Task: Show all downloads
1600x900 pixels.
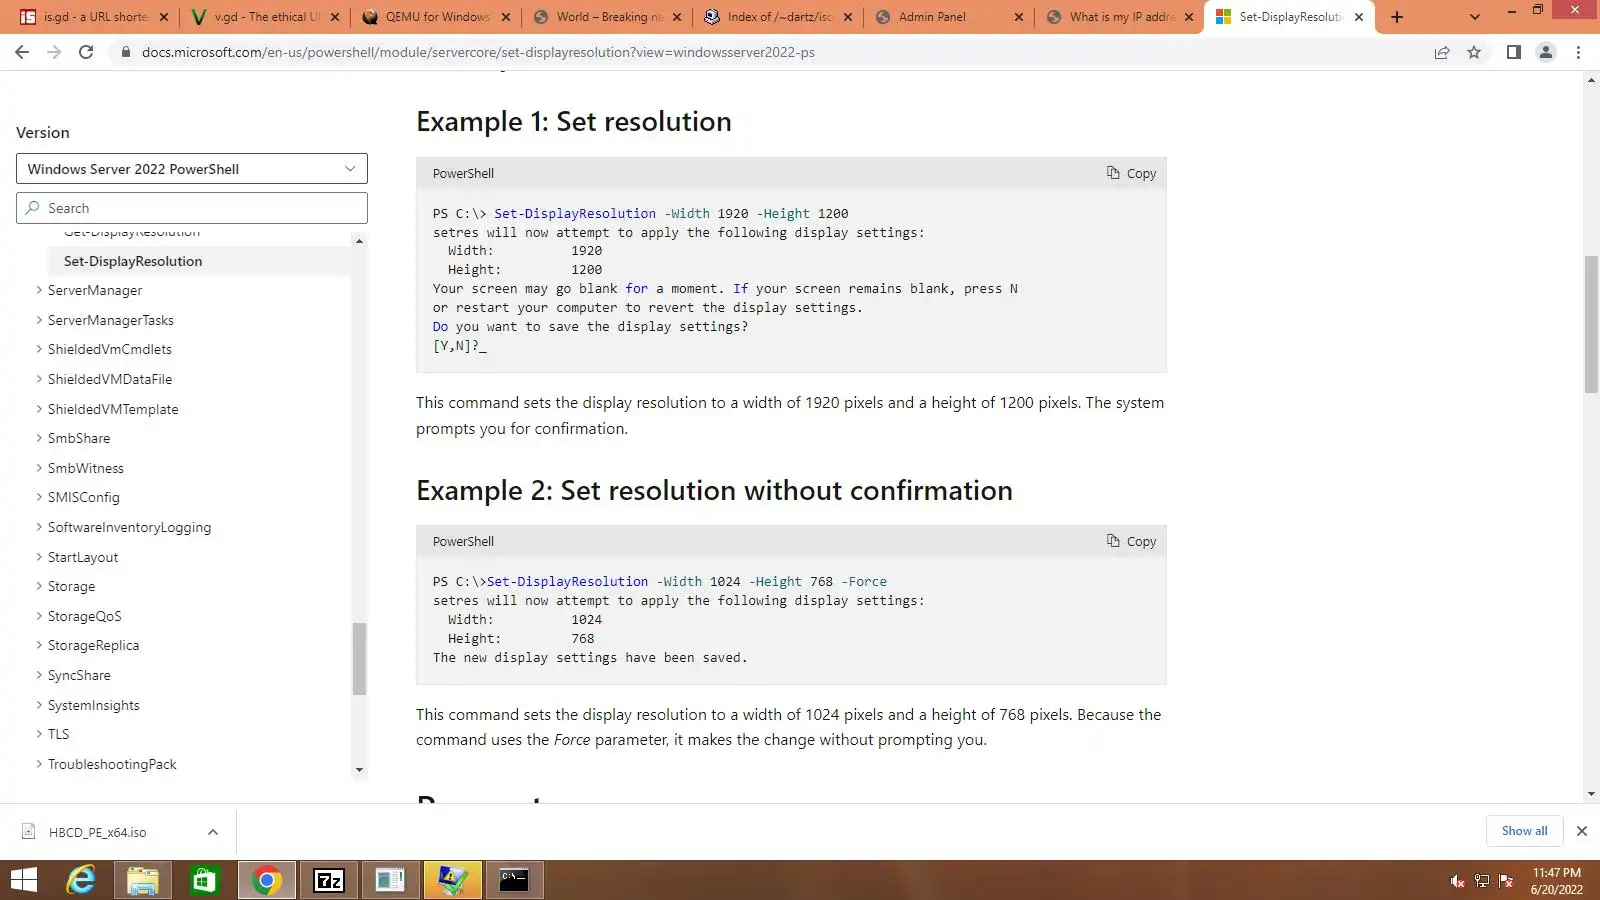Action: coord(1524,831)
